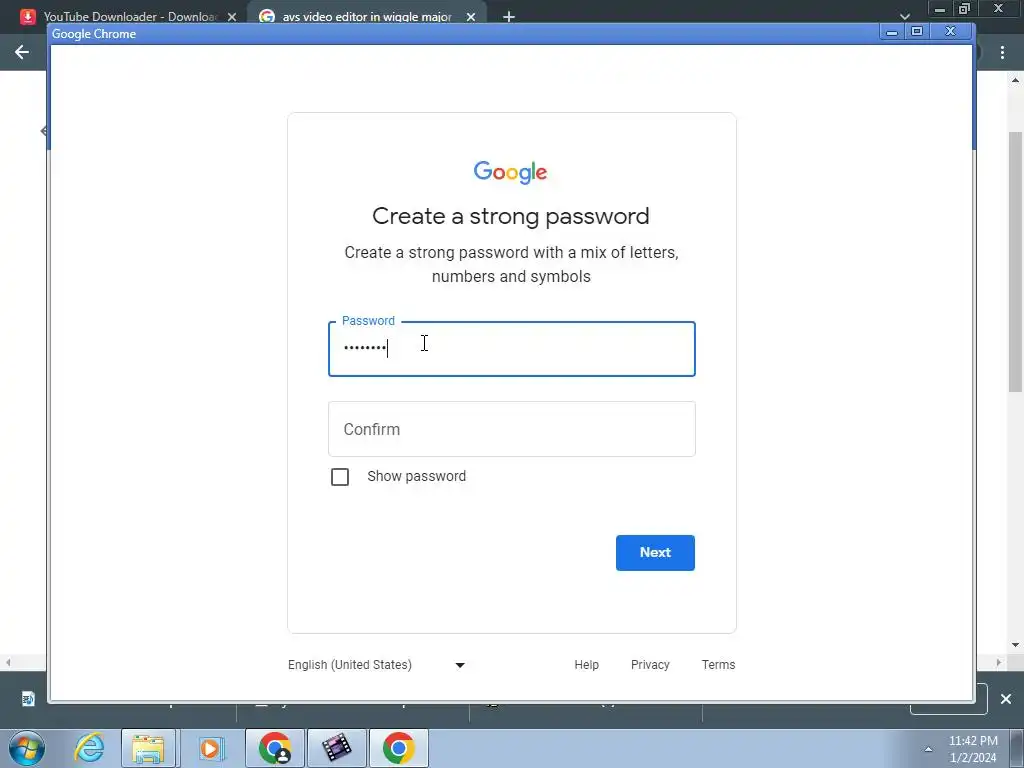The image size is (1024, 768).
Task: Minimize the Google Chrome popup window
Action: (x=891, y=31)
